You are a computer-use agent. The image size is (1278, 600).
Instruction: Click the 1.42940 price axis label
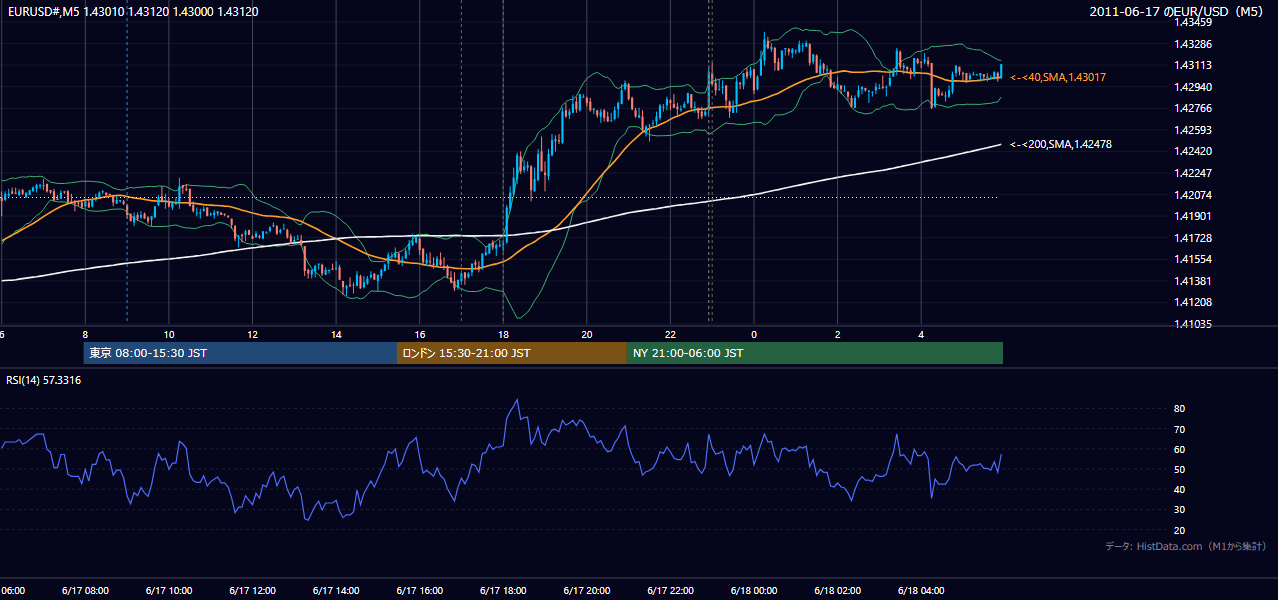(x=1193, y=87)
